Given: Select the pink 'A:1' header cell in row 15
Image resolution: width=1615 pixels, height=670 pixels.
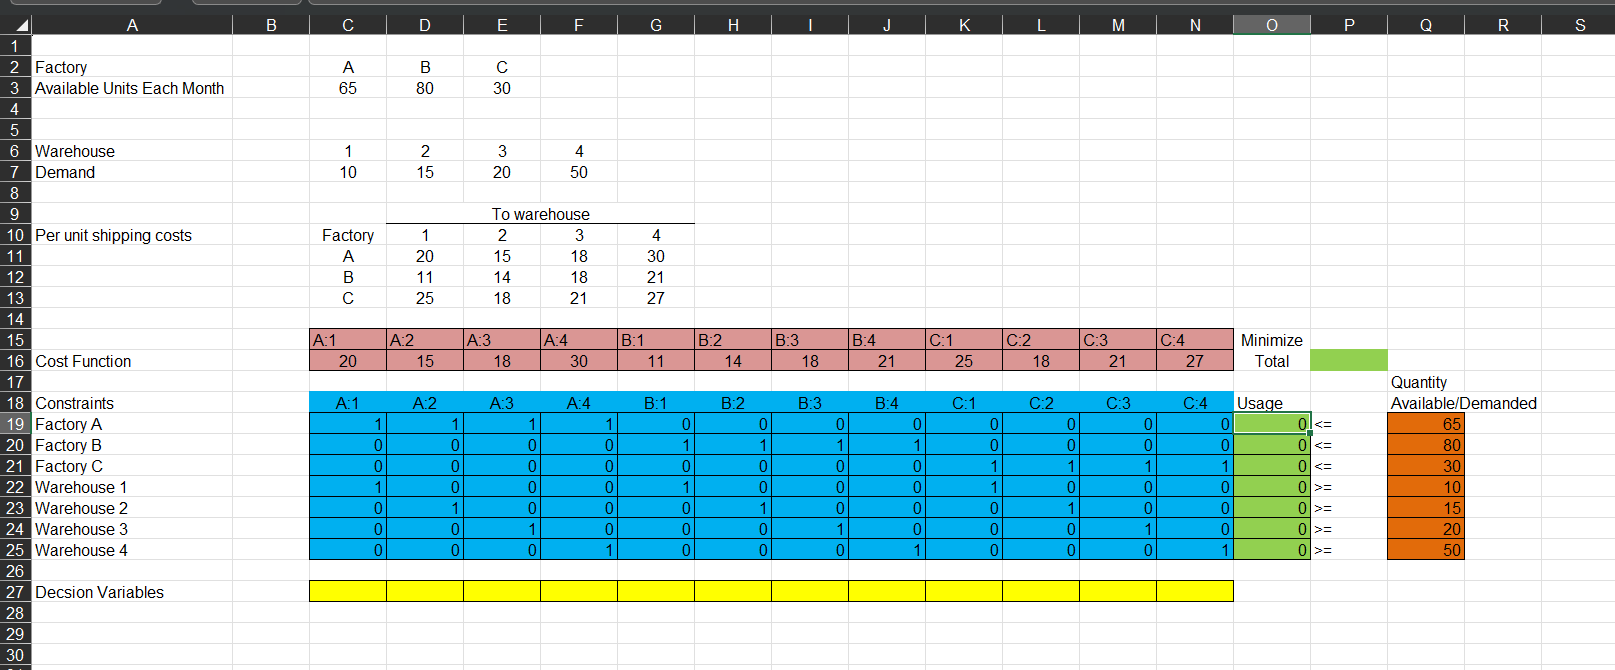Looking at the screenshot, I should pyautogui.click(x=348, y=340).
